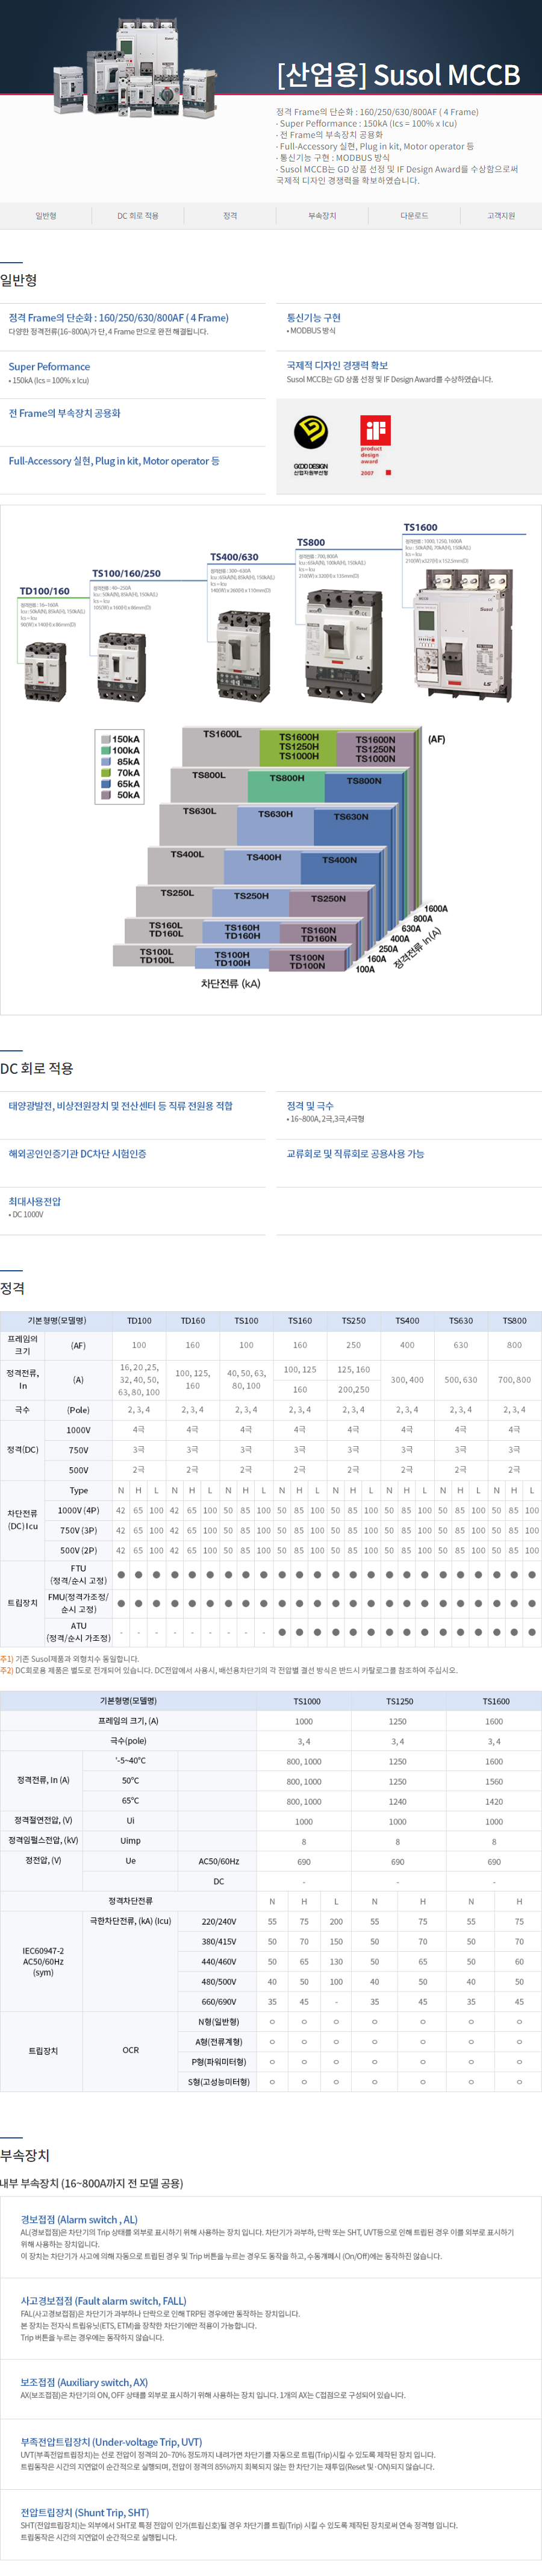
Task: Click the S형(고성능미터형) row label
Action: (219, 2082)
